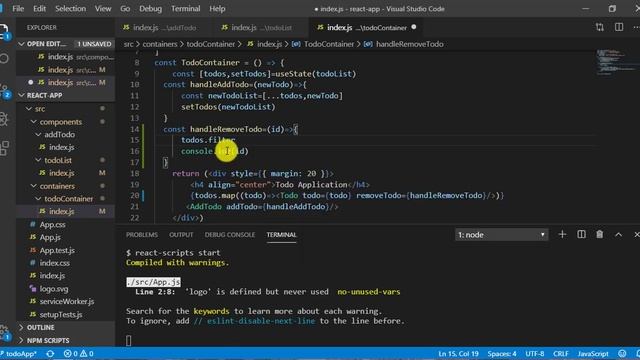Click the terminal input cursor line
Image resolution: width=640 pixels, height=360 pixels.
pyautogui.click(x=129, y=340)
